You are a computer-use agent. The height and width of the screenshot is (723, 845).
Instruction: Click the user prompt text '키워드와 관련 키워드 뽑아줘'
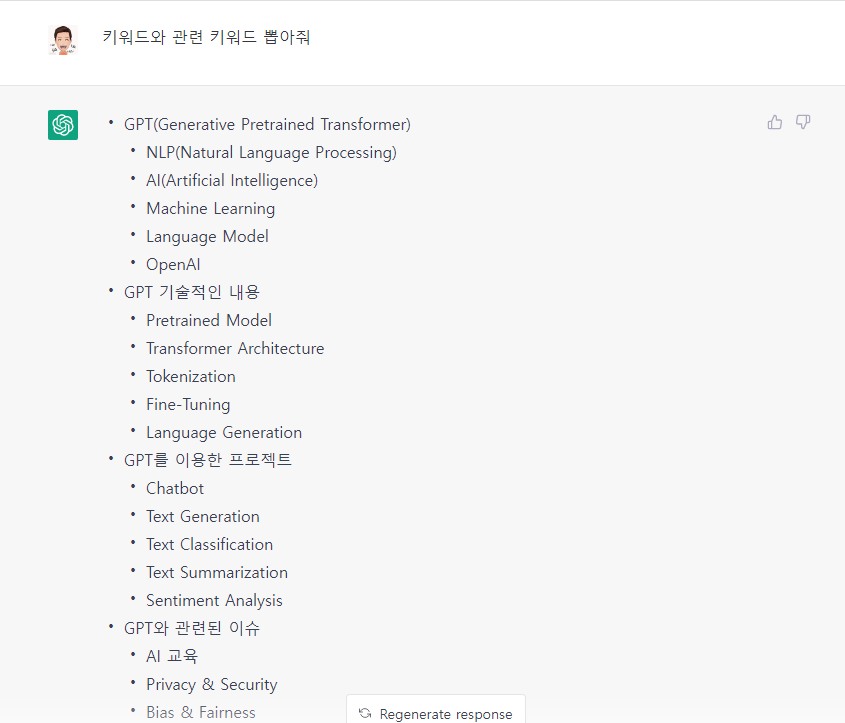coord(206,37)
